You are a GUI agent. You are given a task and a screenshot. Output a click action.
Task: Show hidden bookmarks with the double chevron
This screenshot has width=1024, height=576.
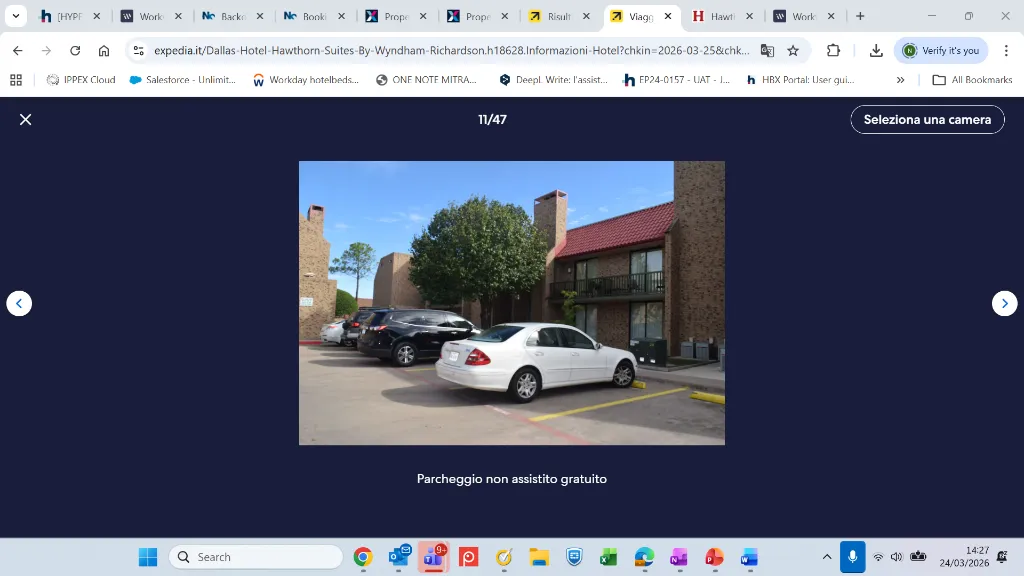click(x=901, y=80)
